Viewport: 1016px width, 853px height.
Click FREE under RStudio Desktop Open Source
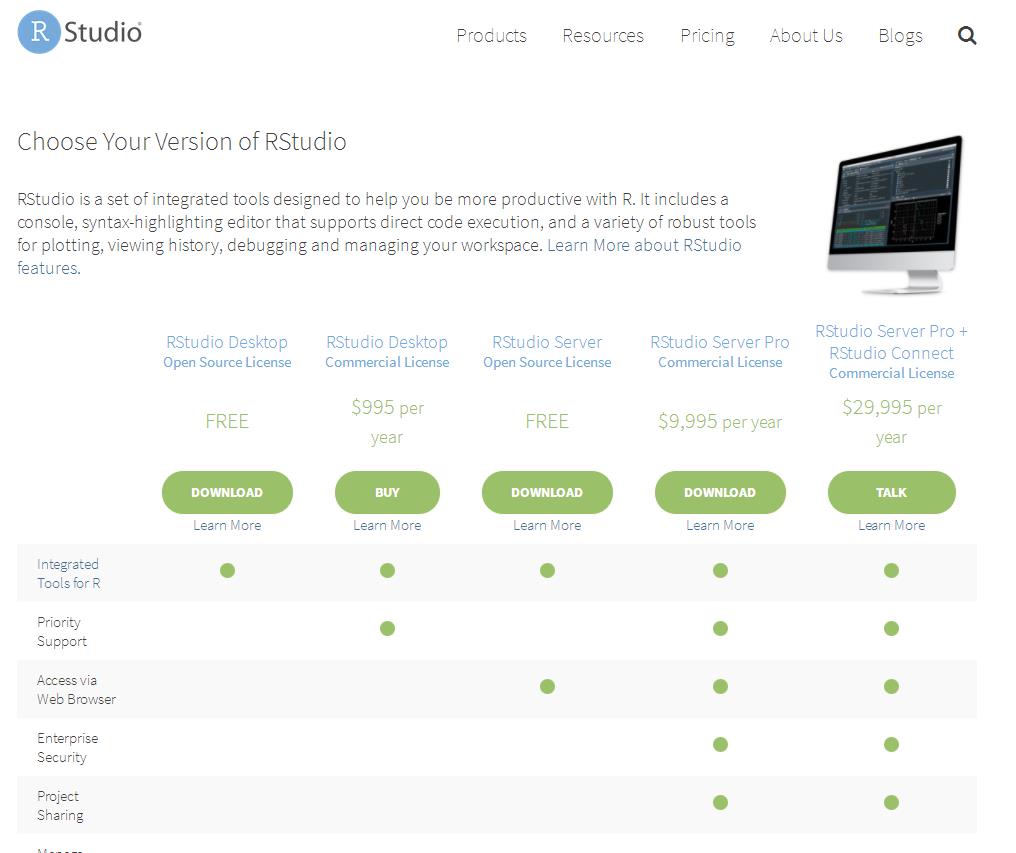coord(227,421)
